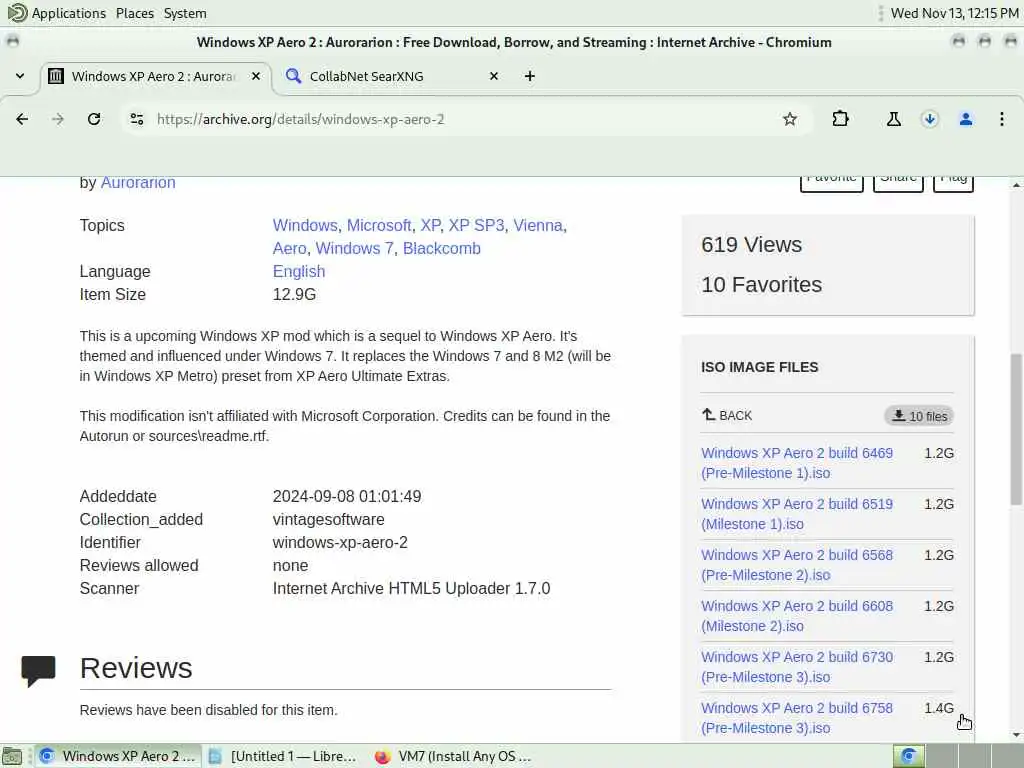The width and height of the screenshot is (1024, 768).
Task: Click the clock showing Wed Nov 13
Action: 954,13
